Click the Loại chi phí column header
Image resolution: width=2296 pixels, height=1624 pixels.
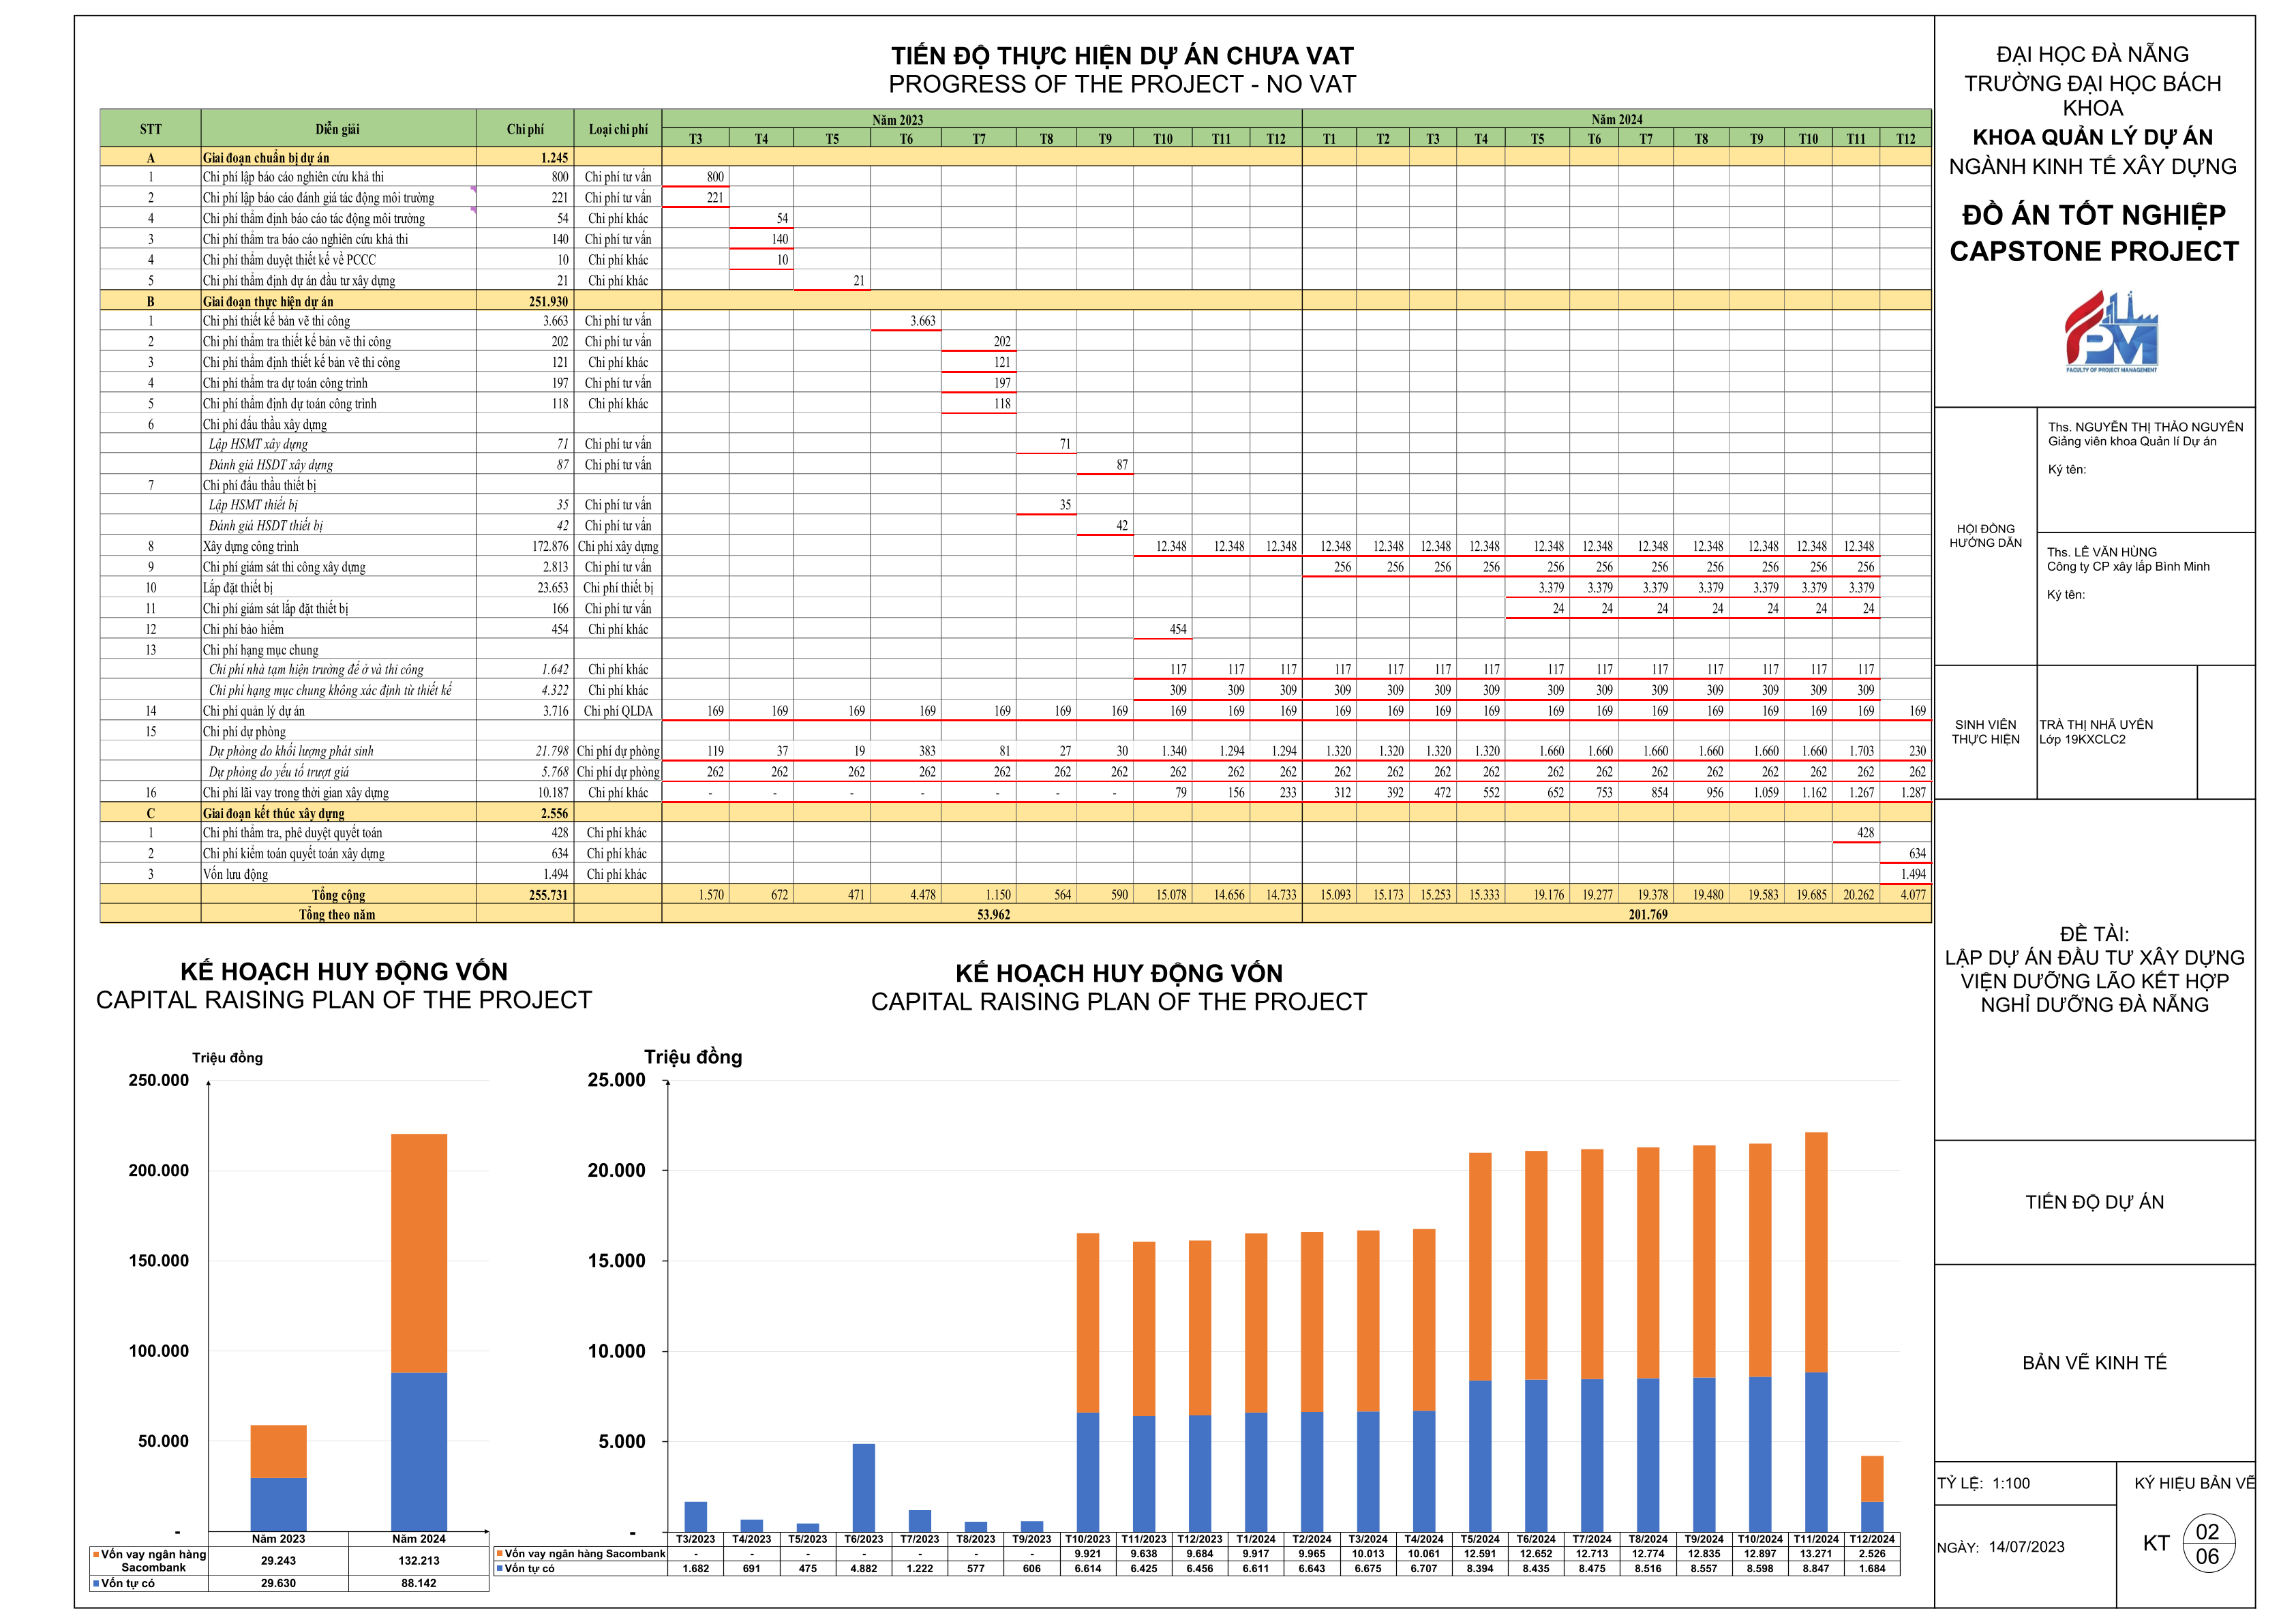618,129
